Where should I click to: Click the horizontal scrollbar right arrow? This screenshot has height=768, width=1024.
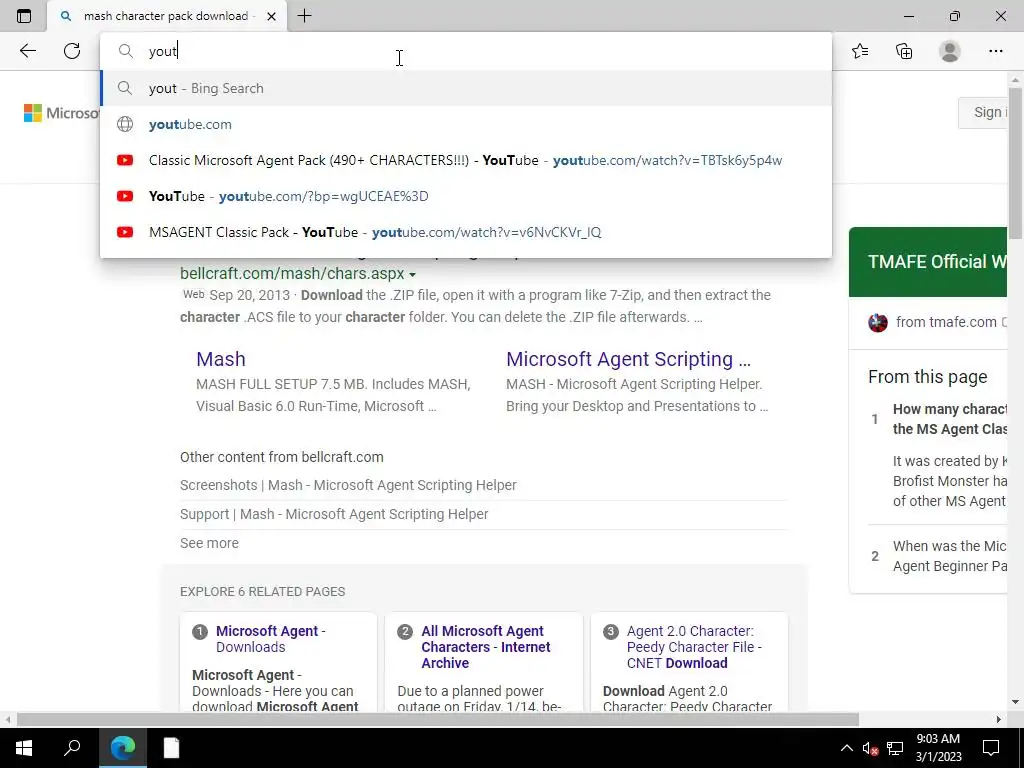tap(999, 720)
